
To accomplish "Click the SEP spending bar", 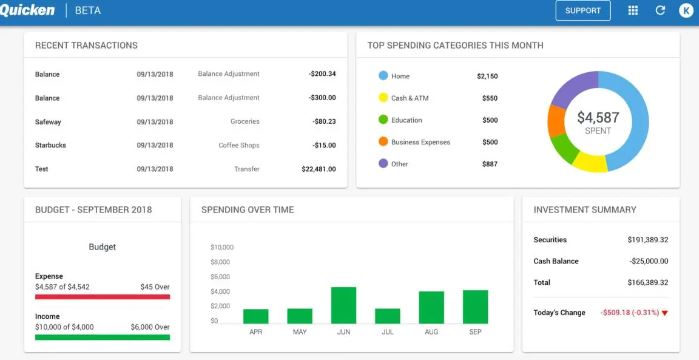I will tap(475, 307).
